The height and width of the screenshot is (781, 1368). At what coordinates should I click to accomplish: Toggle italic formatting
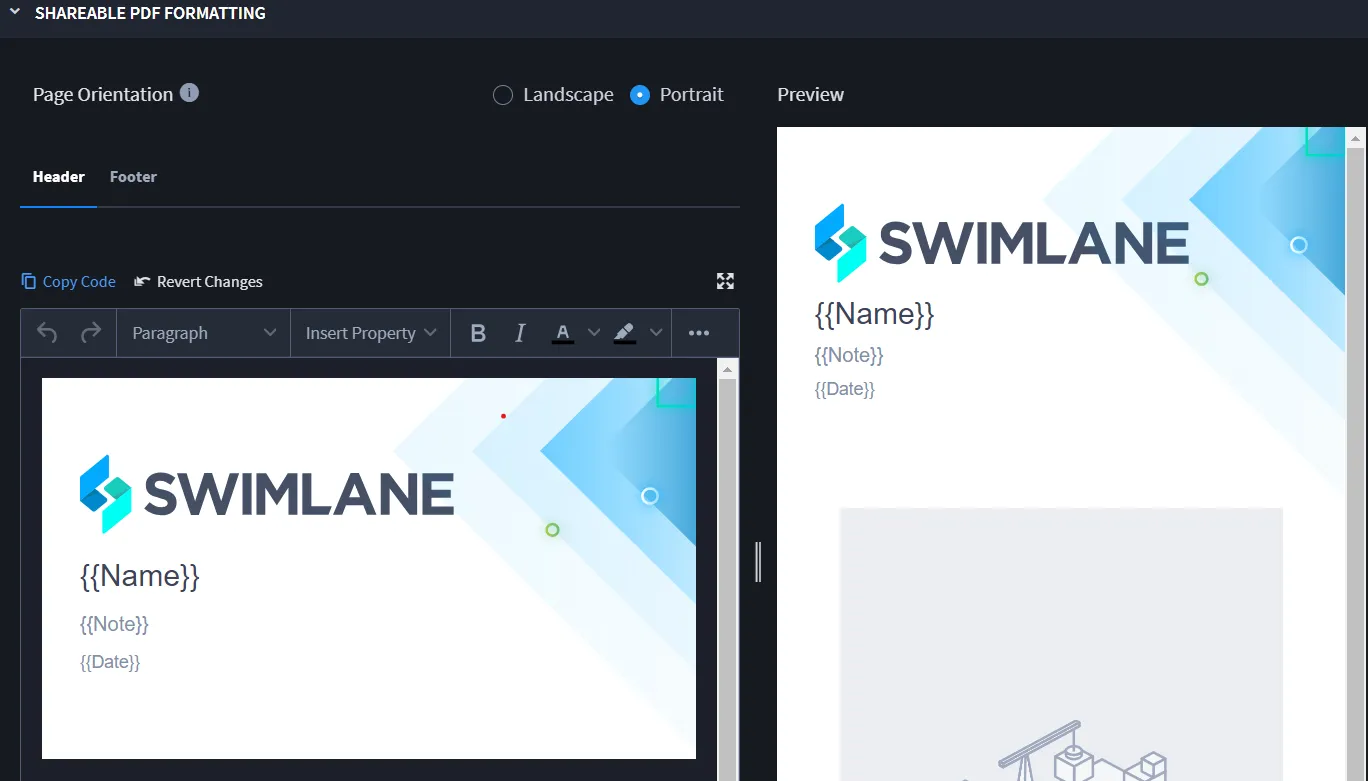coord(520,333)
